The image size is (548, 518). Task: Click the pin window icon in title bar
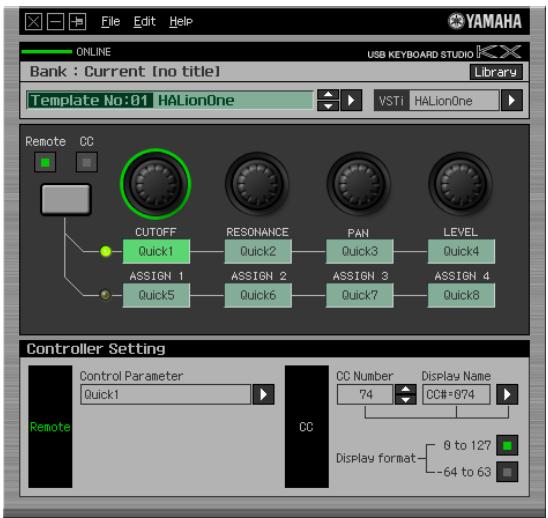coord(78,22)
